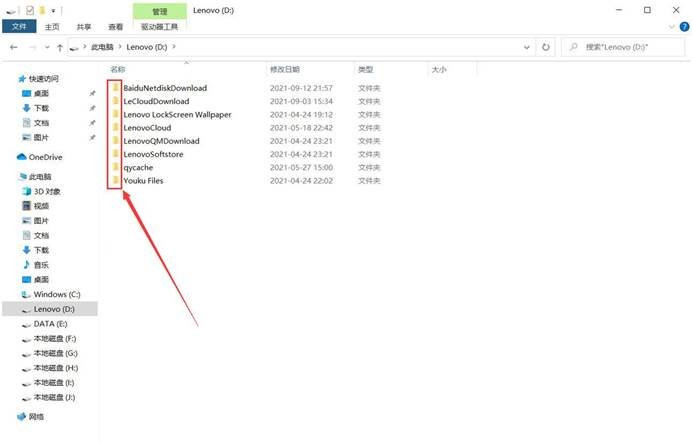This screenshot has width=692, height=443.
Task: Open the BaiduNetdiskDownload folder icon
Action: [115, 88]
